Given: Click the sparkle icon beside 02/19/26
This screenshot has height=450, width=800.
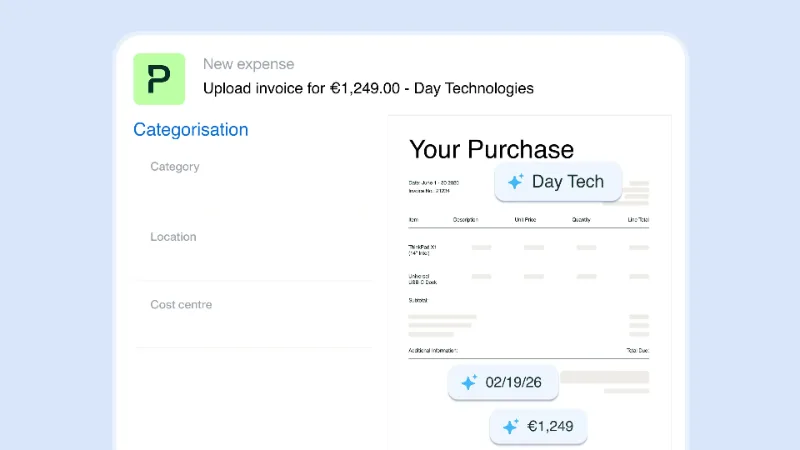Looking at the screenshot, I should click(x=469, y=382).
